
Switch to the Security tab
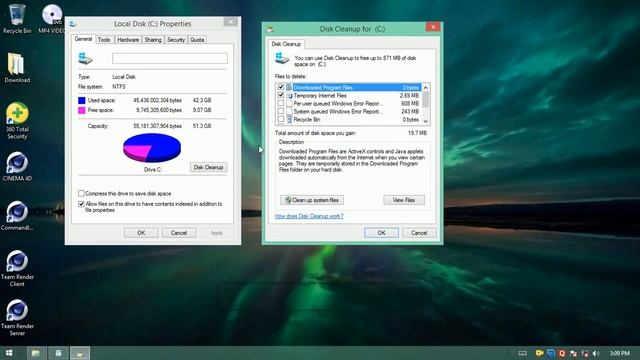[x=176, y=40]
